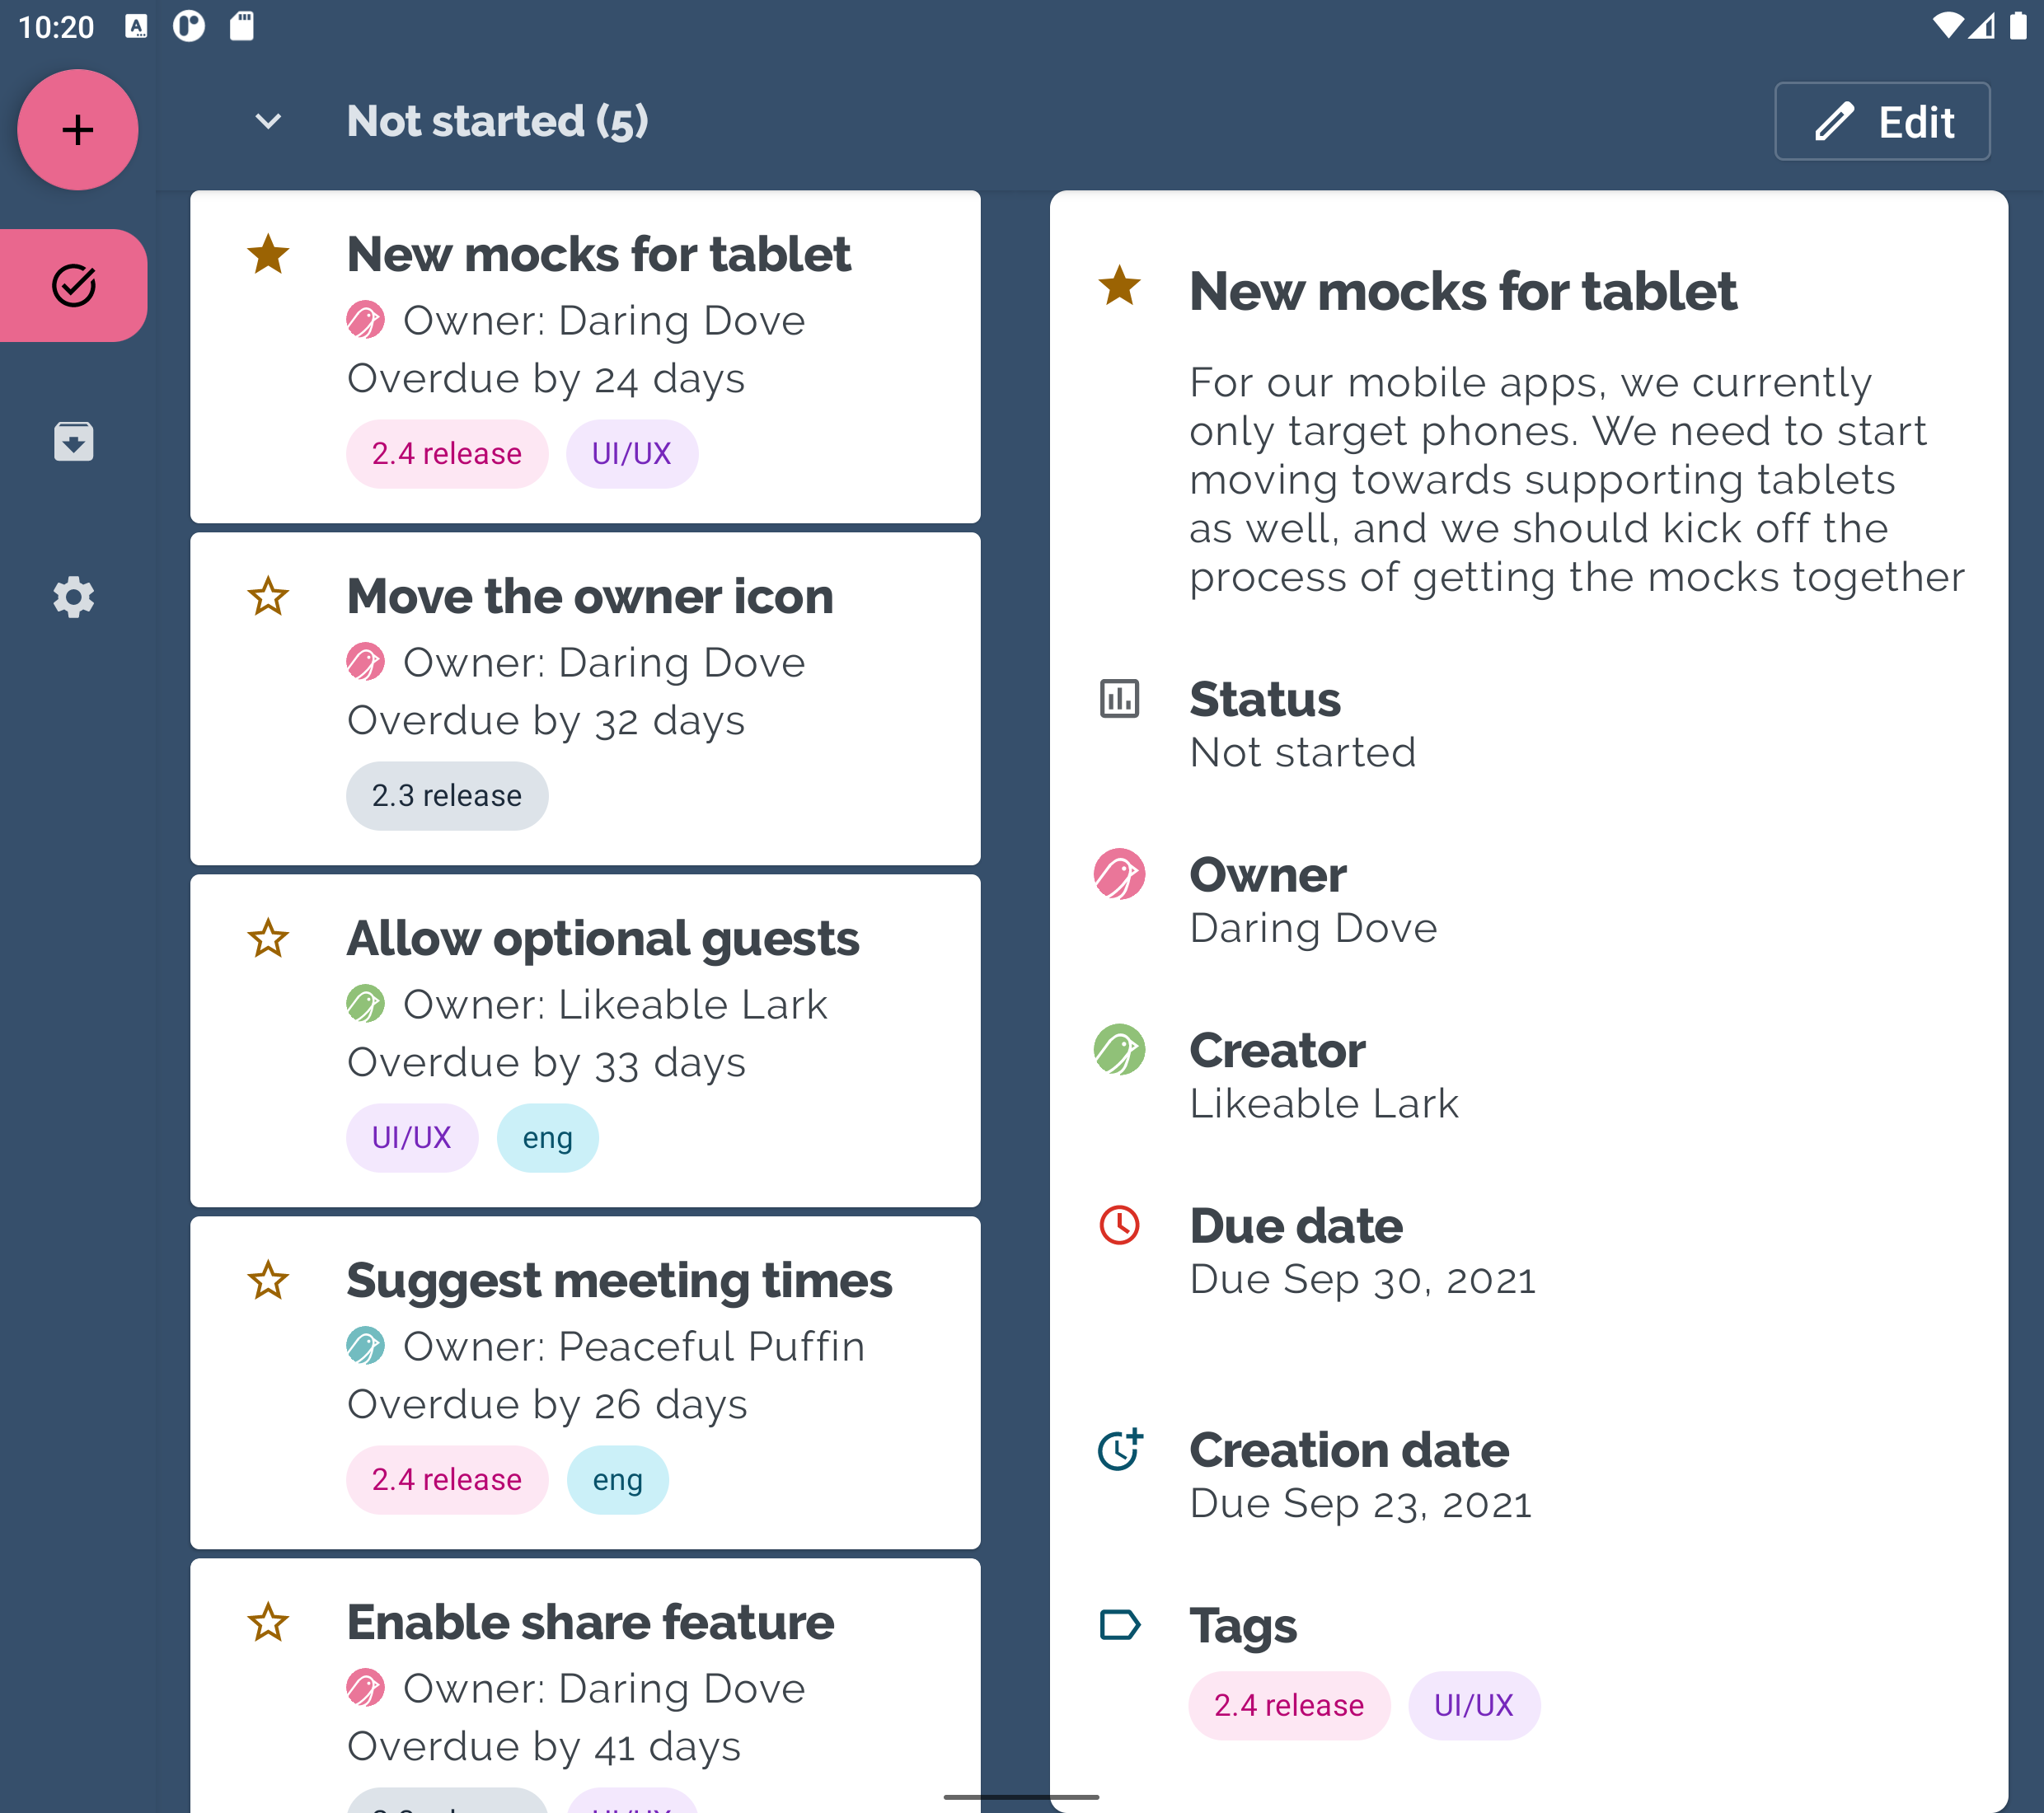The image size is (2044, 1813).
Task: Click the starred icon on 'Suggest meeting times' task
Action: point(270,1279)
